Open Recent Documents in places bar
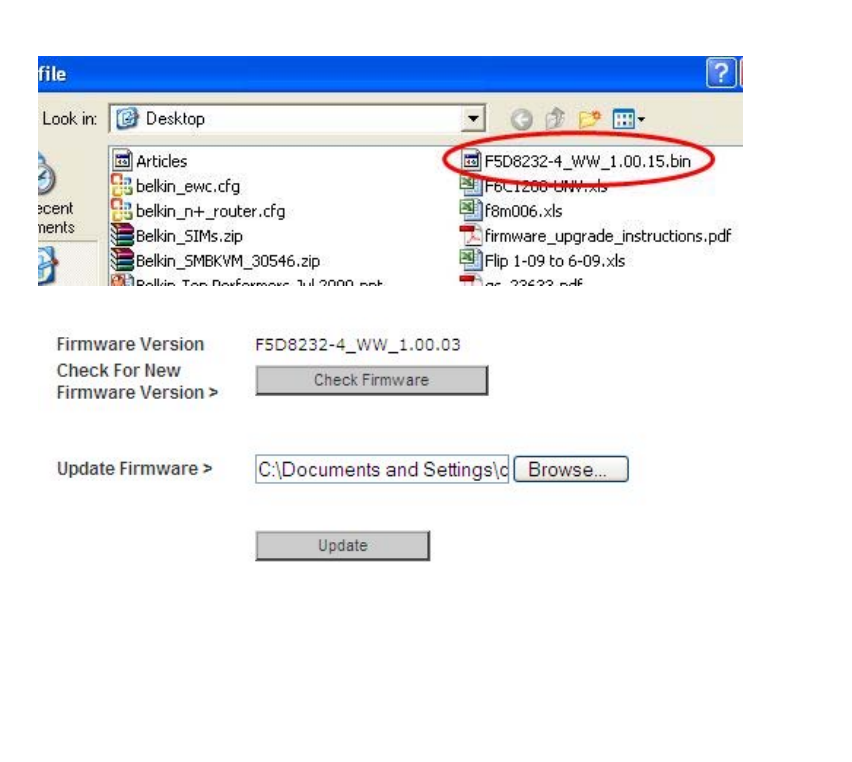 pyautogui.click(x=54, y=196)
